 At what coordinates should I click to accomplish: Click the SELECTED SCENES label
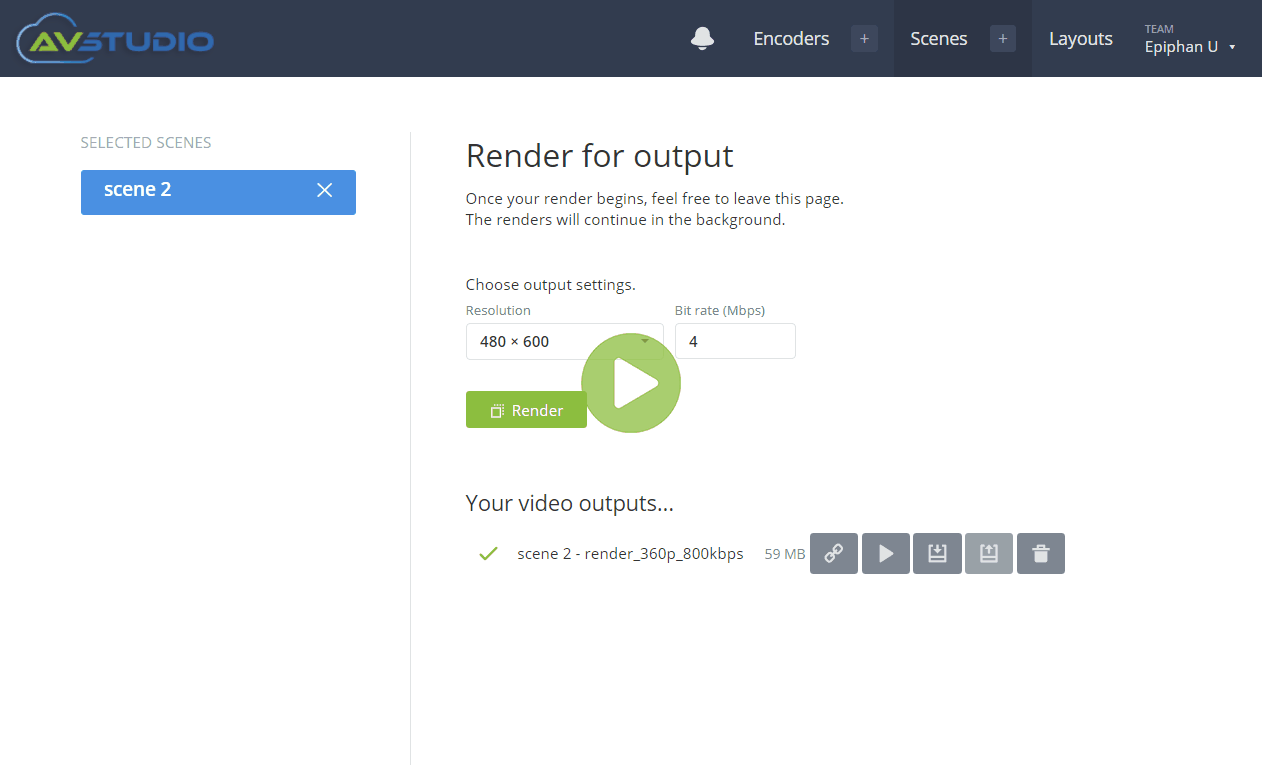146,143
